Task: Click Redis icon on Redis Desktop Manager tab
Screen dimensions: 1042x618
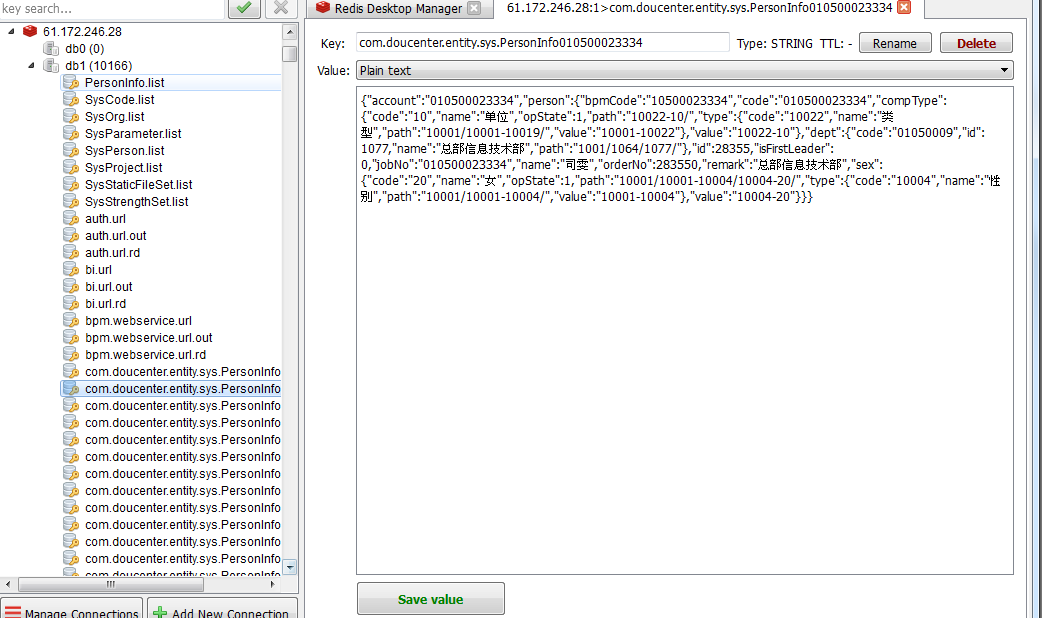Action: click(x=323, y=7)
